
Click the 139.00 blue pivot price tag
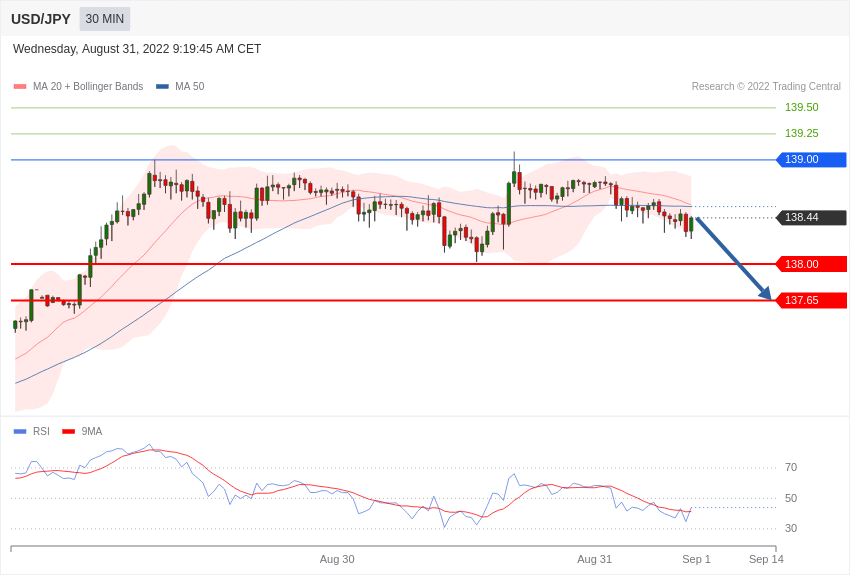click(x=811, y=160)
